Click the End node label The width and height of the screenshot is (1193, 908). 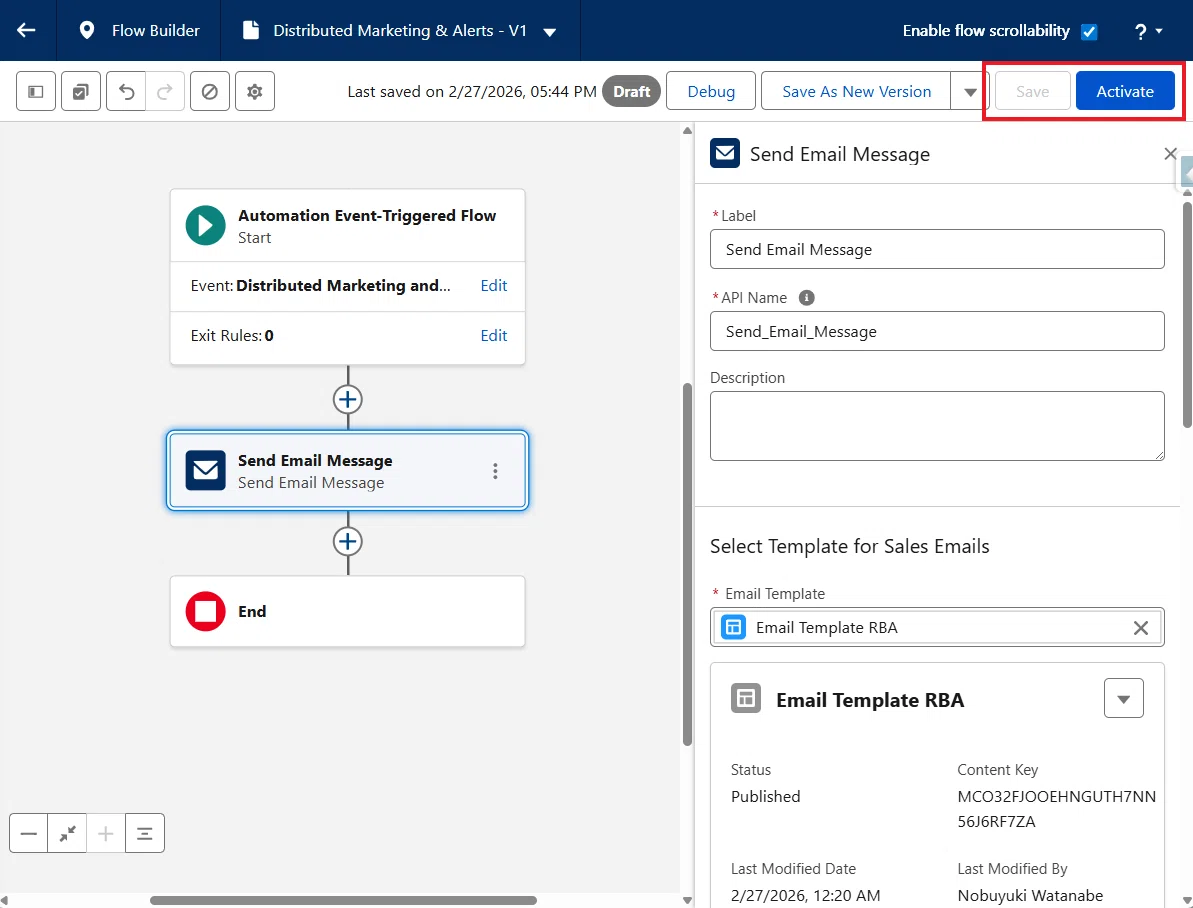point(252,612)
